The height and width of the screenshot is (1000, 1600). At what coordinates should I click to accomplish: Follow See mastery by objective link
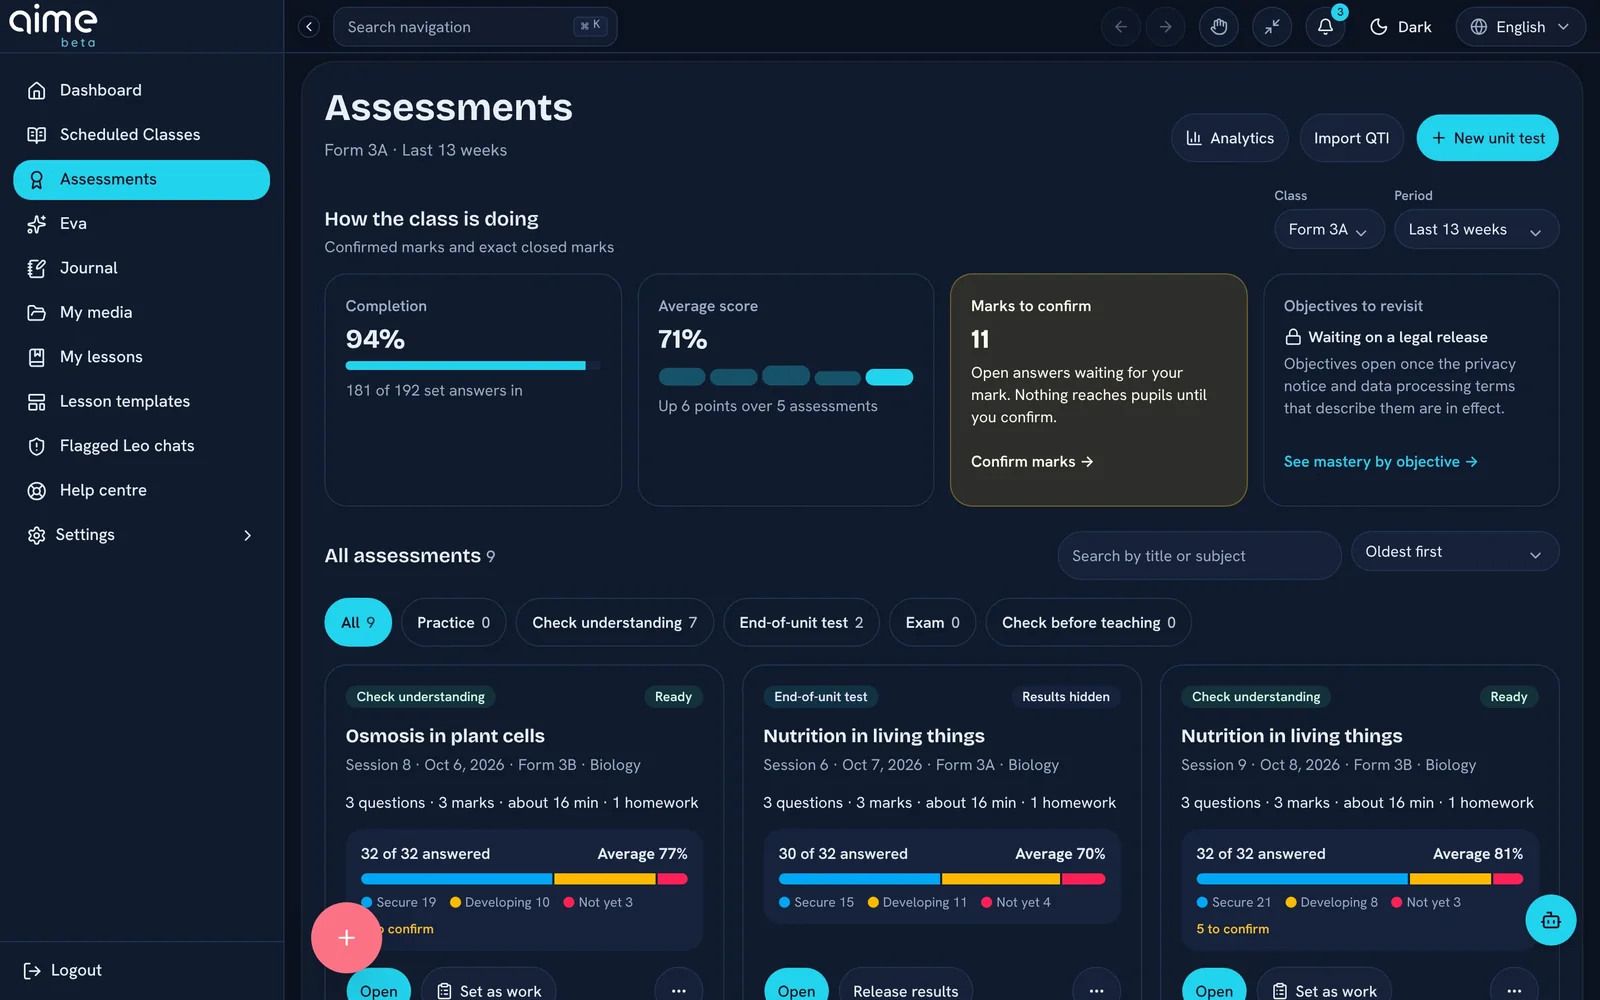click(x=1380, y=461)
